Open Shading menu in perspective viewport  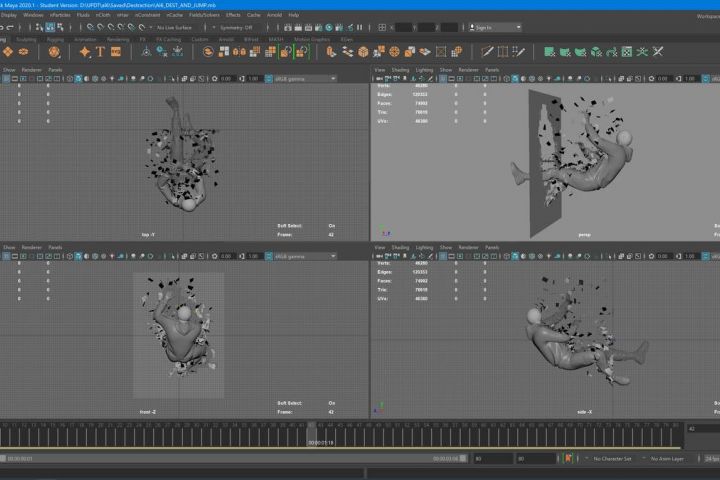(400, 69)
